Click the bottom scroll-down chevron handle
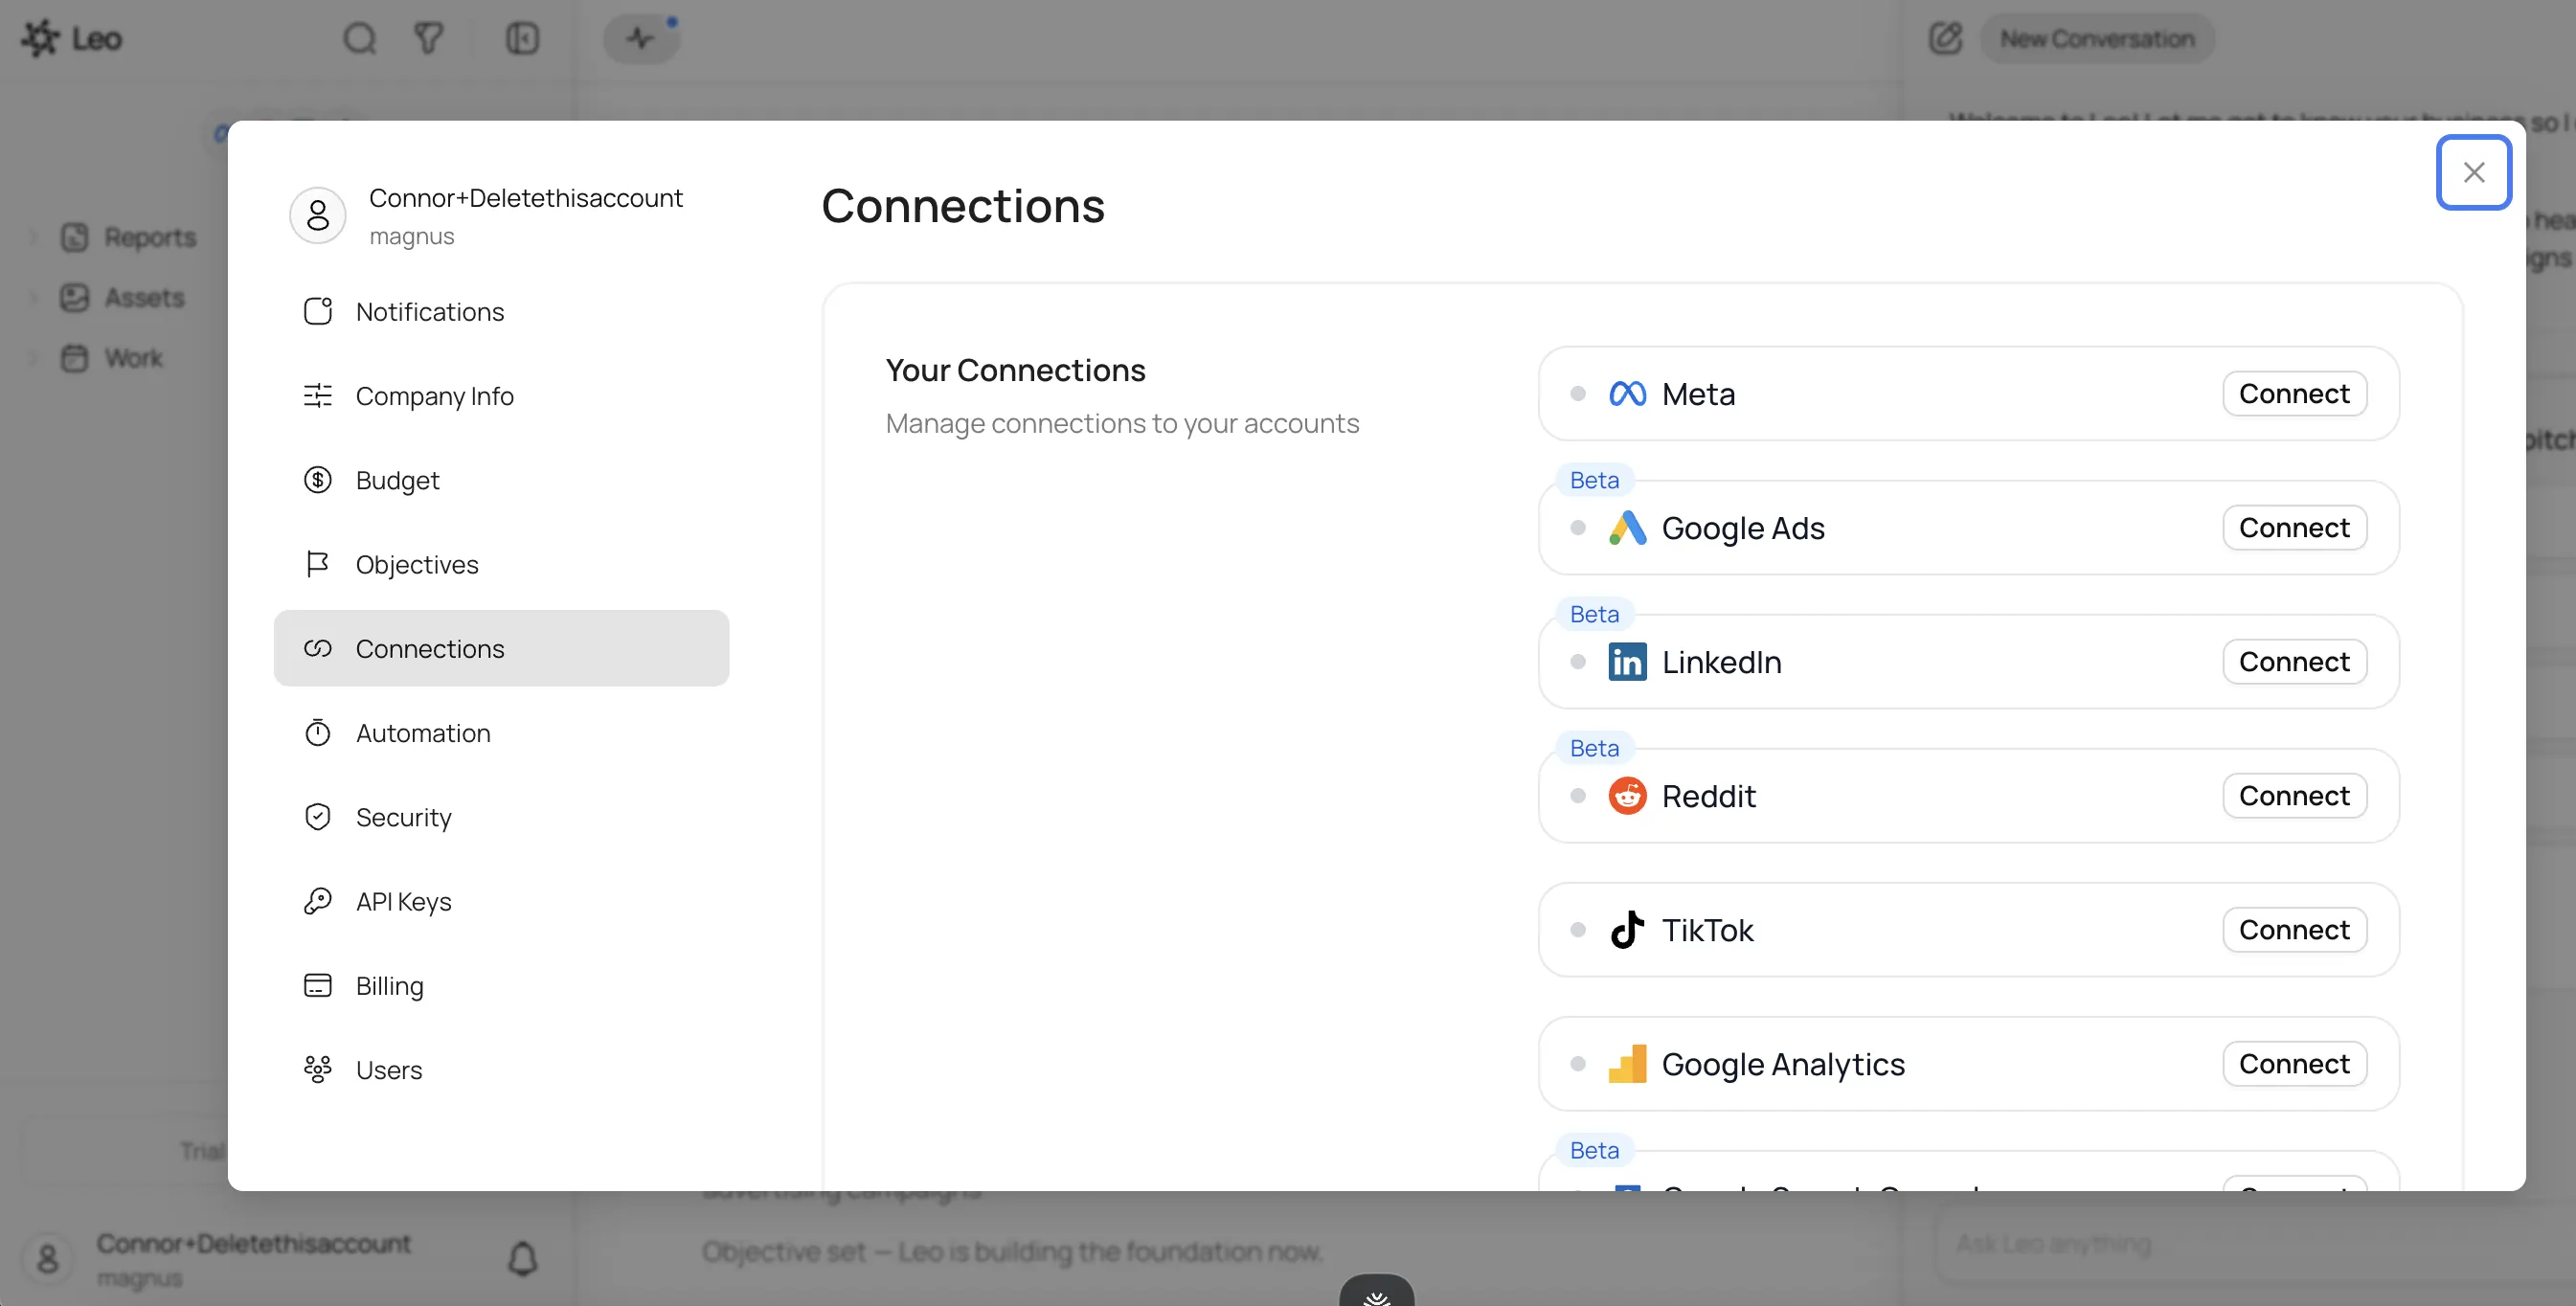Screen dimensions: 2576x1306 tap(1376, 1293)
